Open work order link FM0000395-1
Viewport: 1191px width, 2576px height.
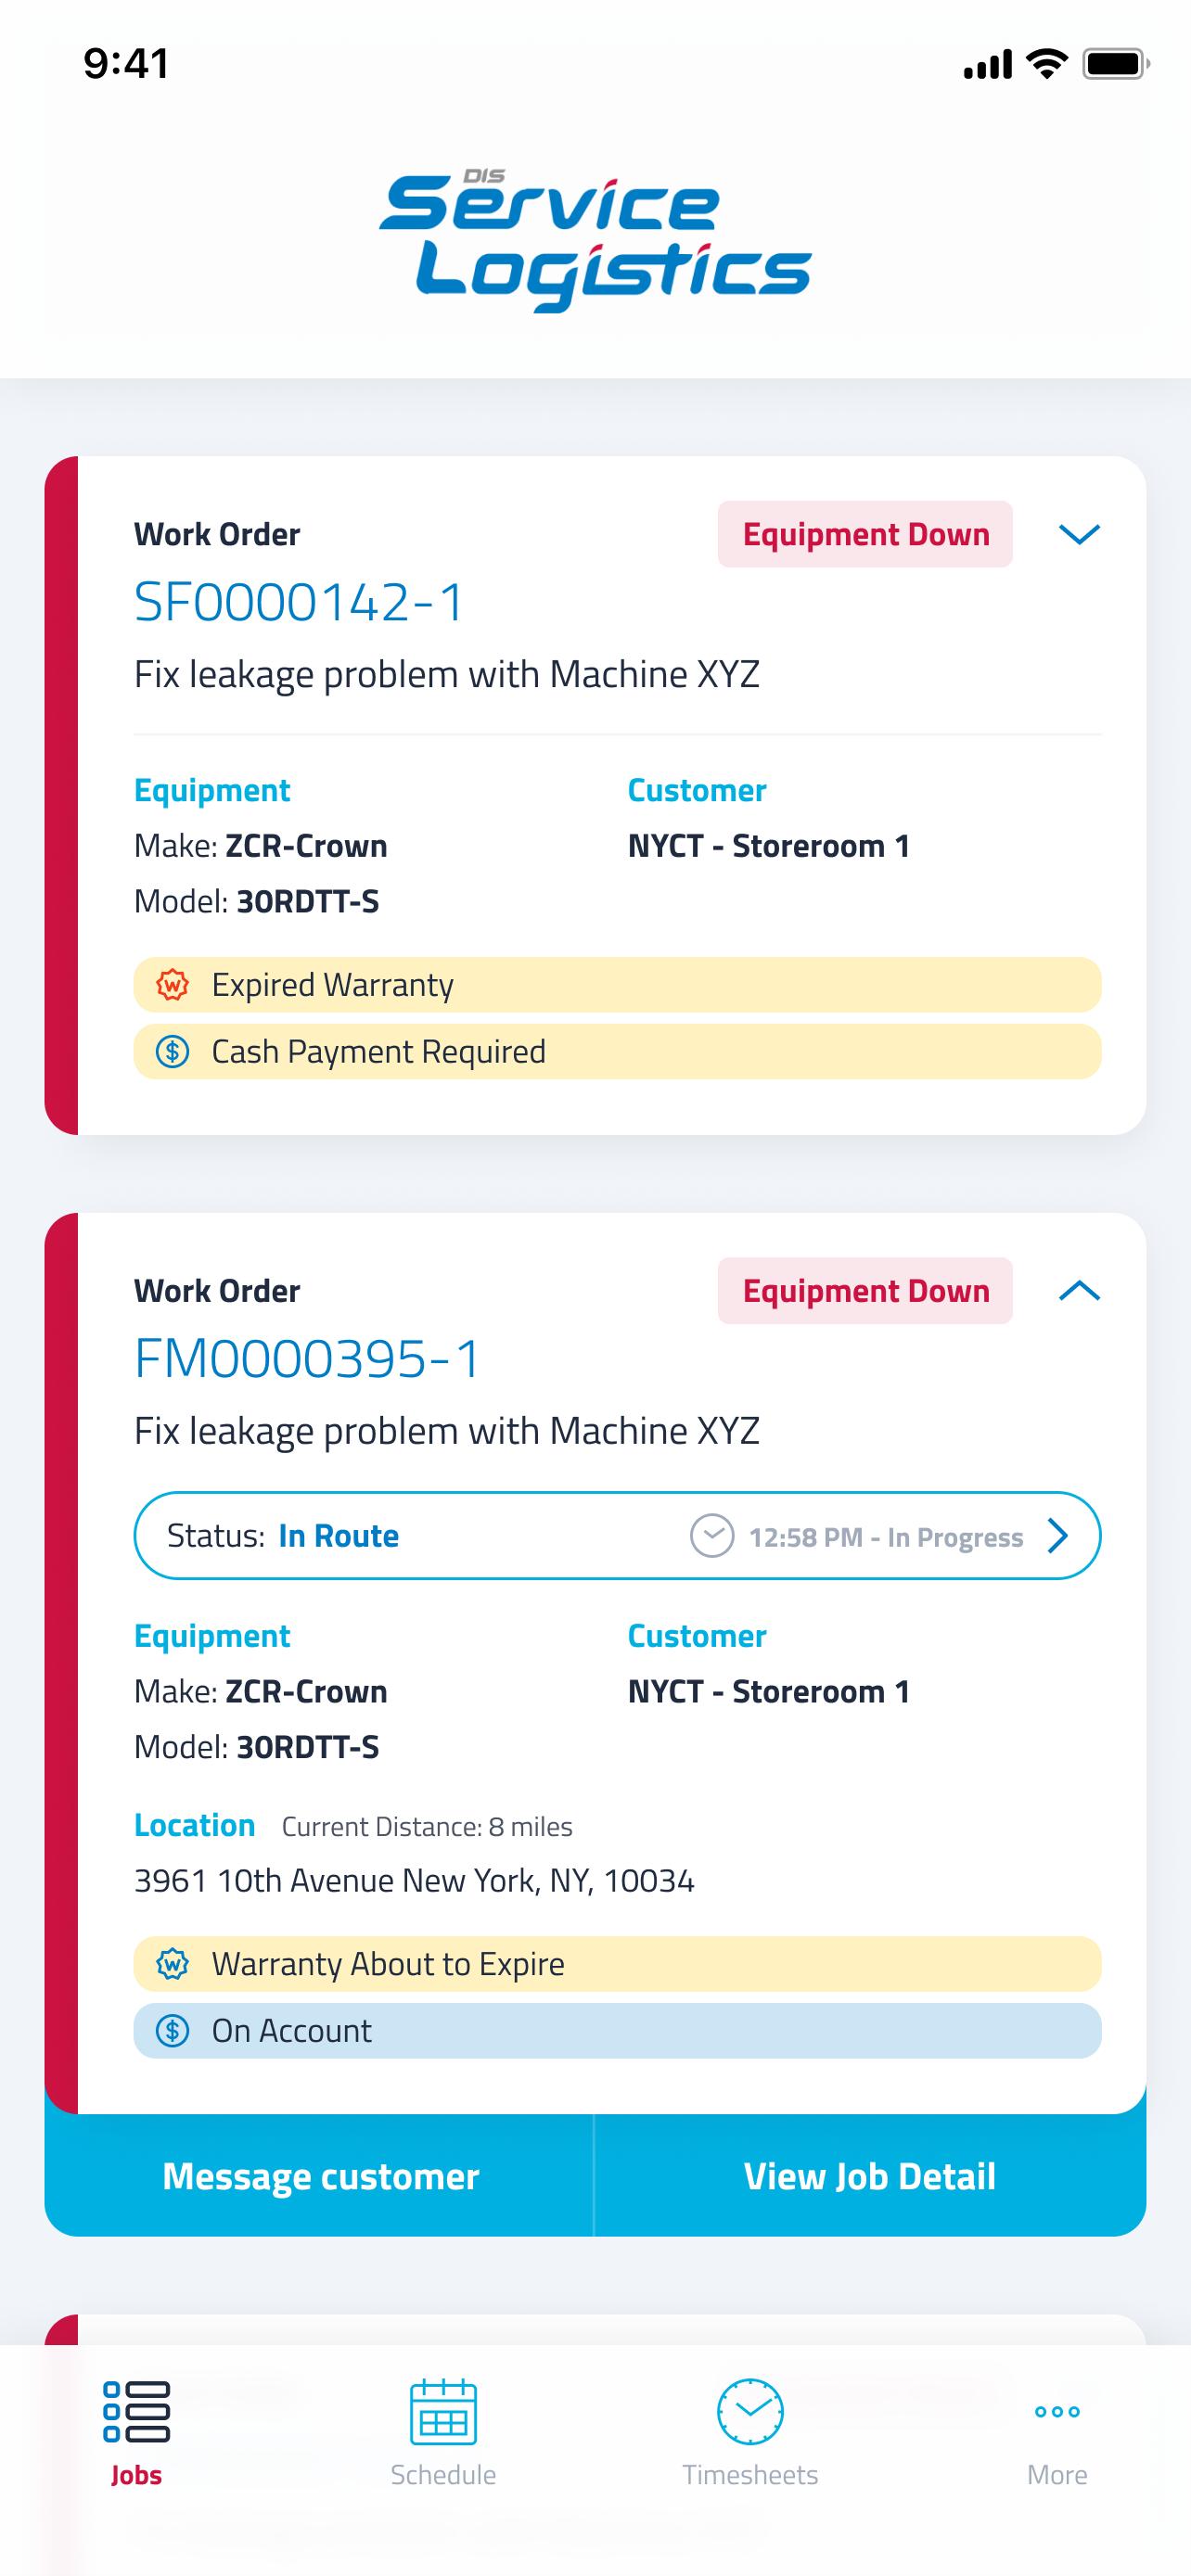308,1358
